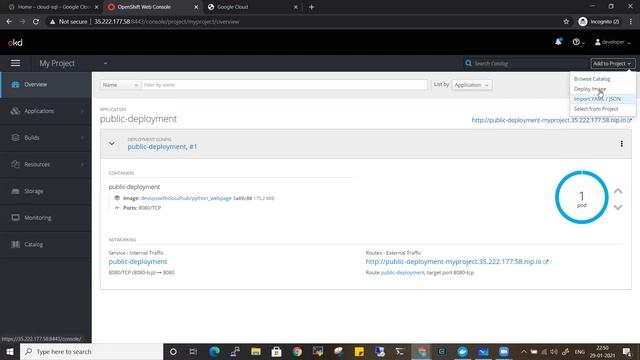Expand Applications in the sidebar
The image size is (640, 360).
coord(46,111)
